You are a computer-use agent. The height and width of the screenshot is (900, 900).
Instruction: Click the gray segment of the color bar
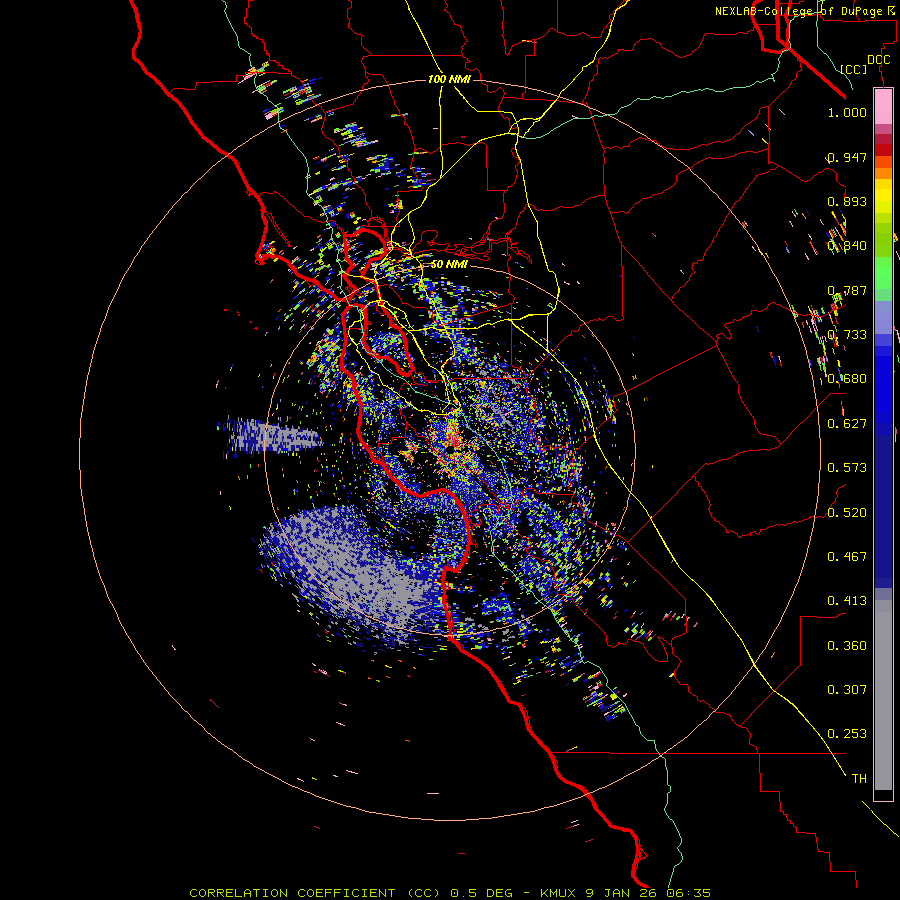click(x=883, y=695)
